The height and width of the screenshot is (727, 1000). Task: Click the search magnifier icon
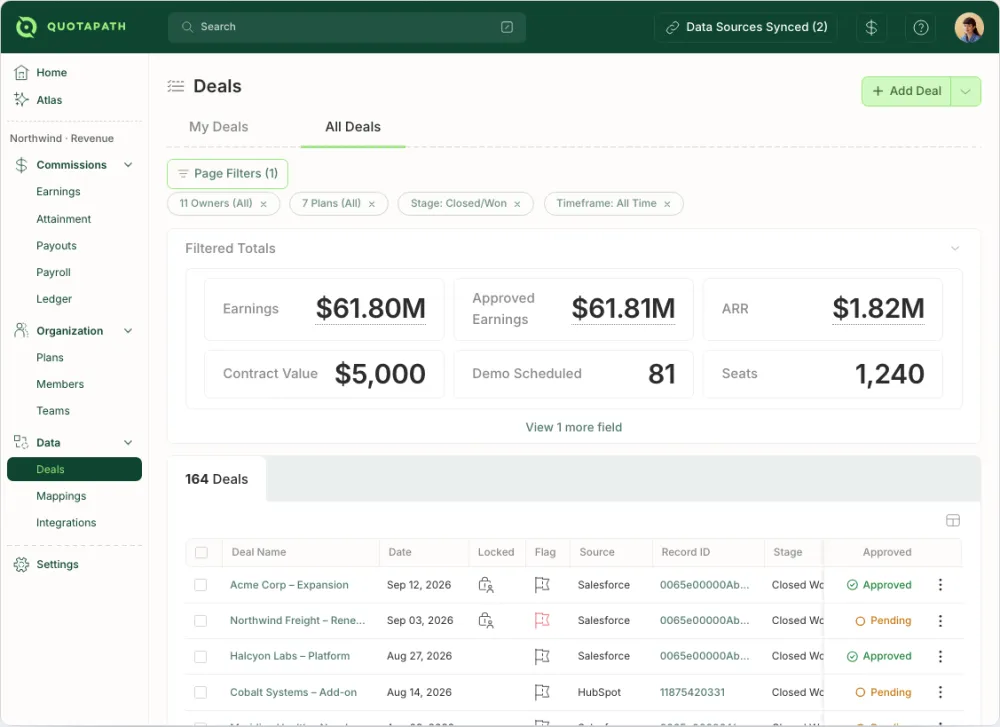pos(187,27)
